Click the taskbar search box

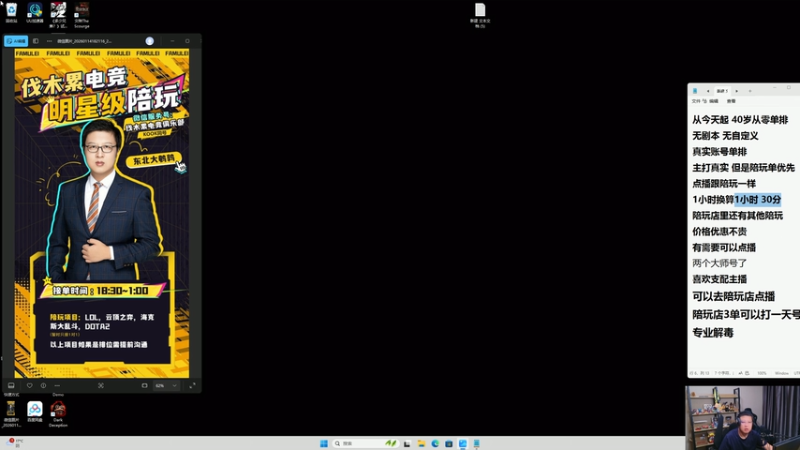[x=365, y=443]
